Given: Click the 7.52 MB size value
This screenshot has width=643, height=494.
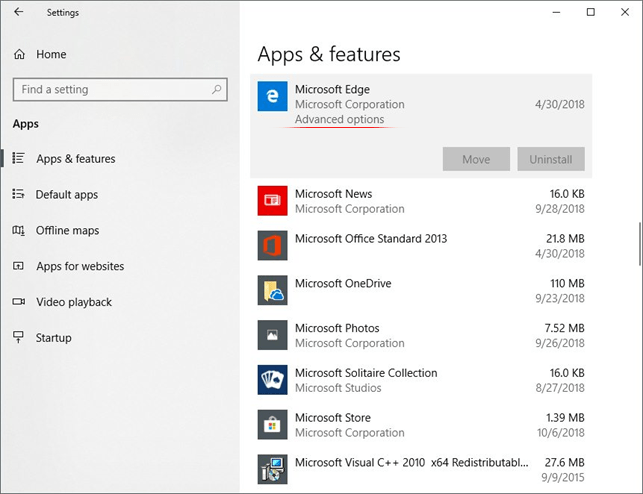Looking at the screenshot, I should pos(564,328).
